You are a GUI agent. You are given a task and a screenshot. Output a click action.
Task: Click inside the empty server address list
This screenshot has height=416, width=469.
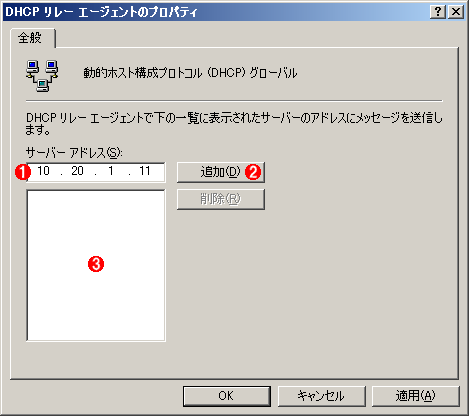coord(96,266)
